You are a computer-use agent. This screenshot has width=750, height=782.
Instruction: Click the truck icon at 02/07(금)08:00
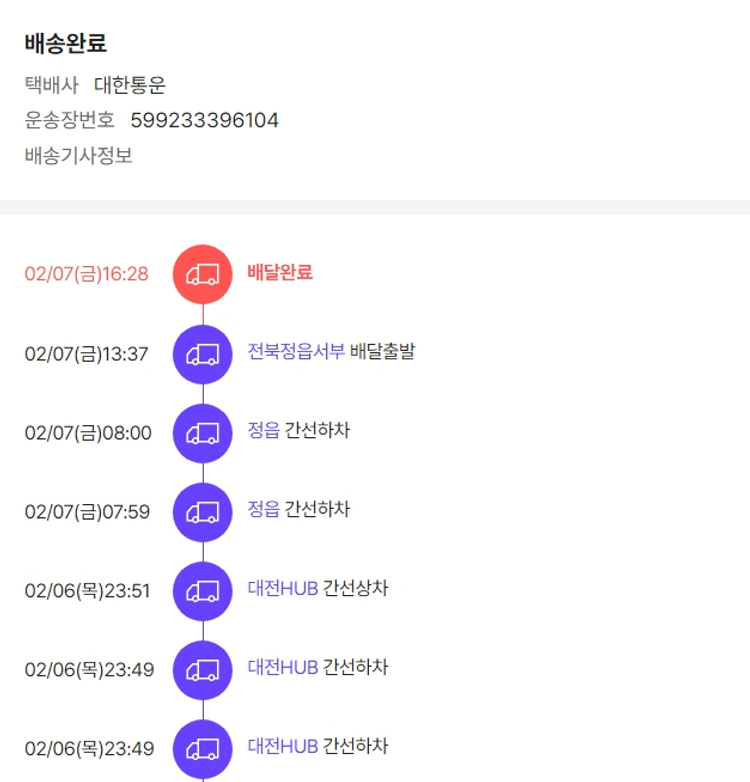point(202,432)
